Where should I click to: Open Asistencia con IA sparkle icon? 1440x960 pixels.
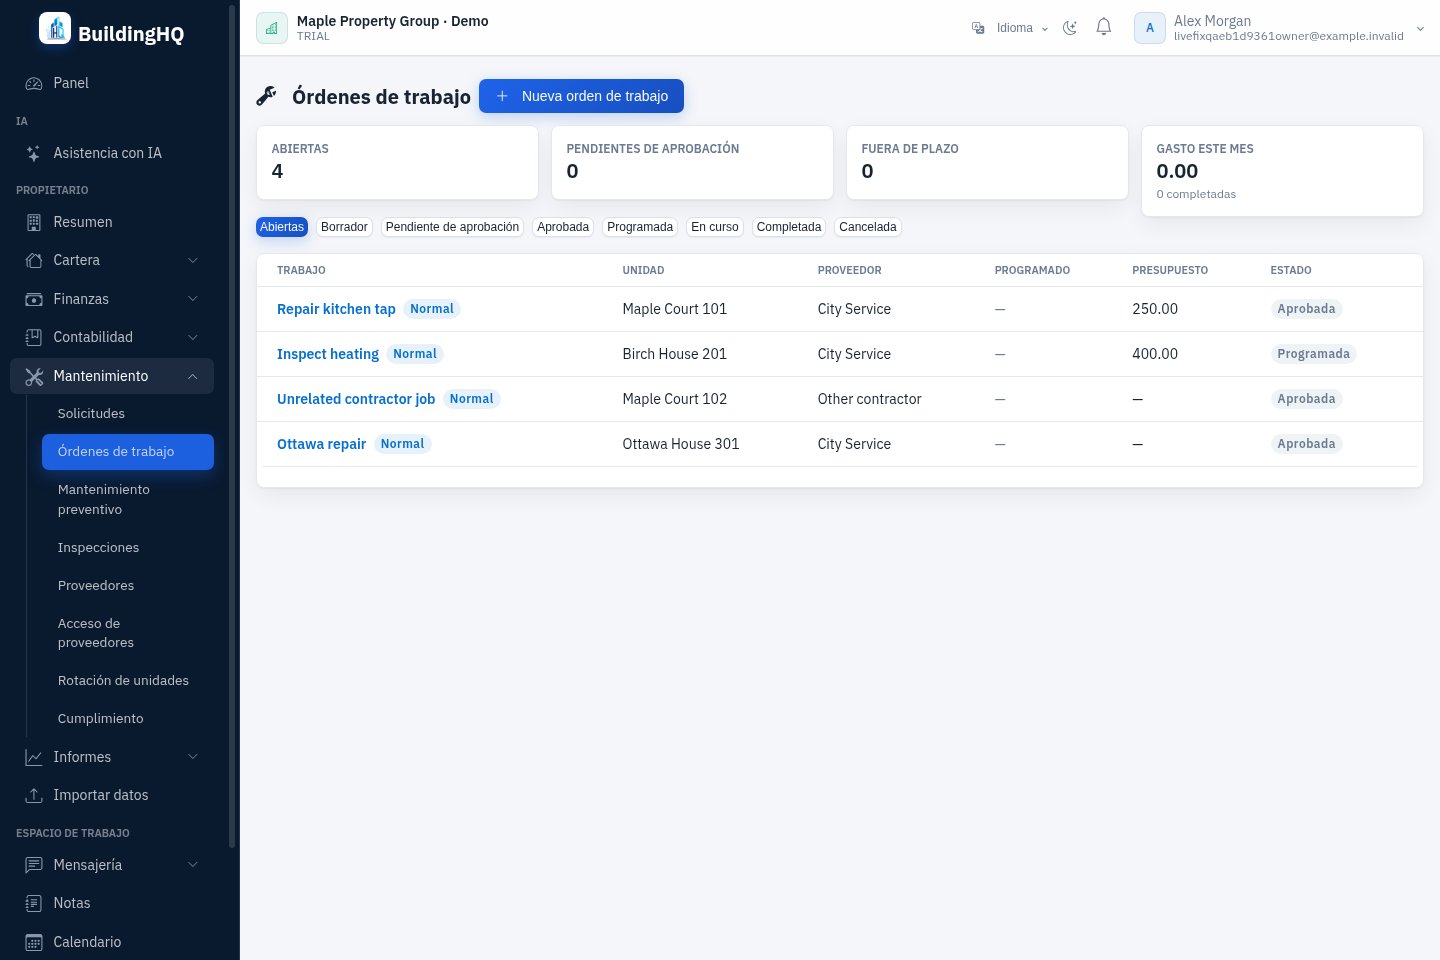tap(34, 153)
